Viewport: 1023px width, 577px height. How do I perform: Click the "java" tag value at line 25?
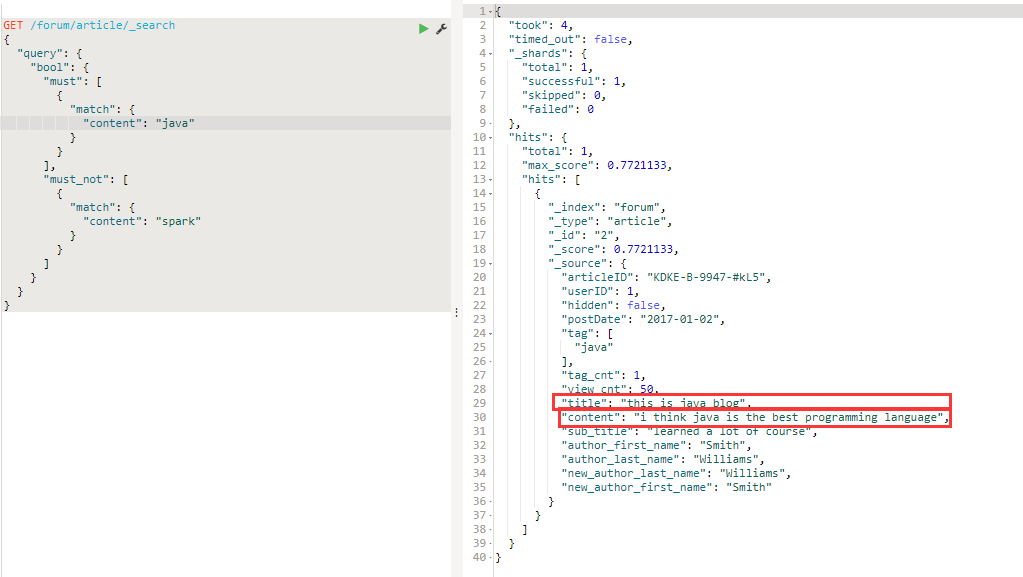pyautogui.click(x=594, y=347)
